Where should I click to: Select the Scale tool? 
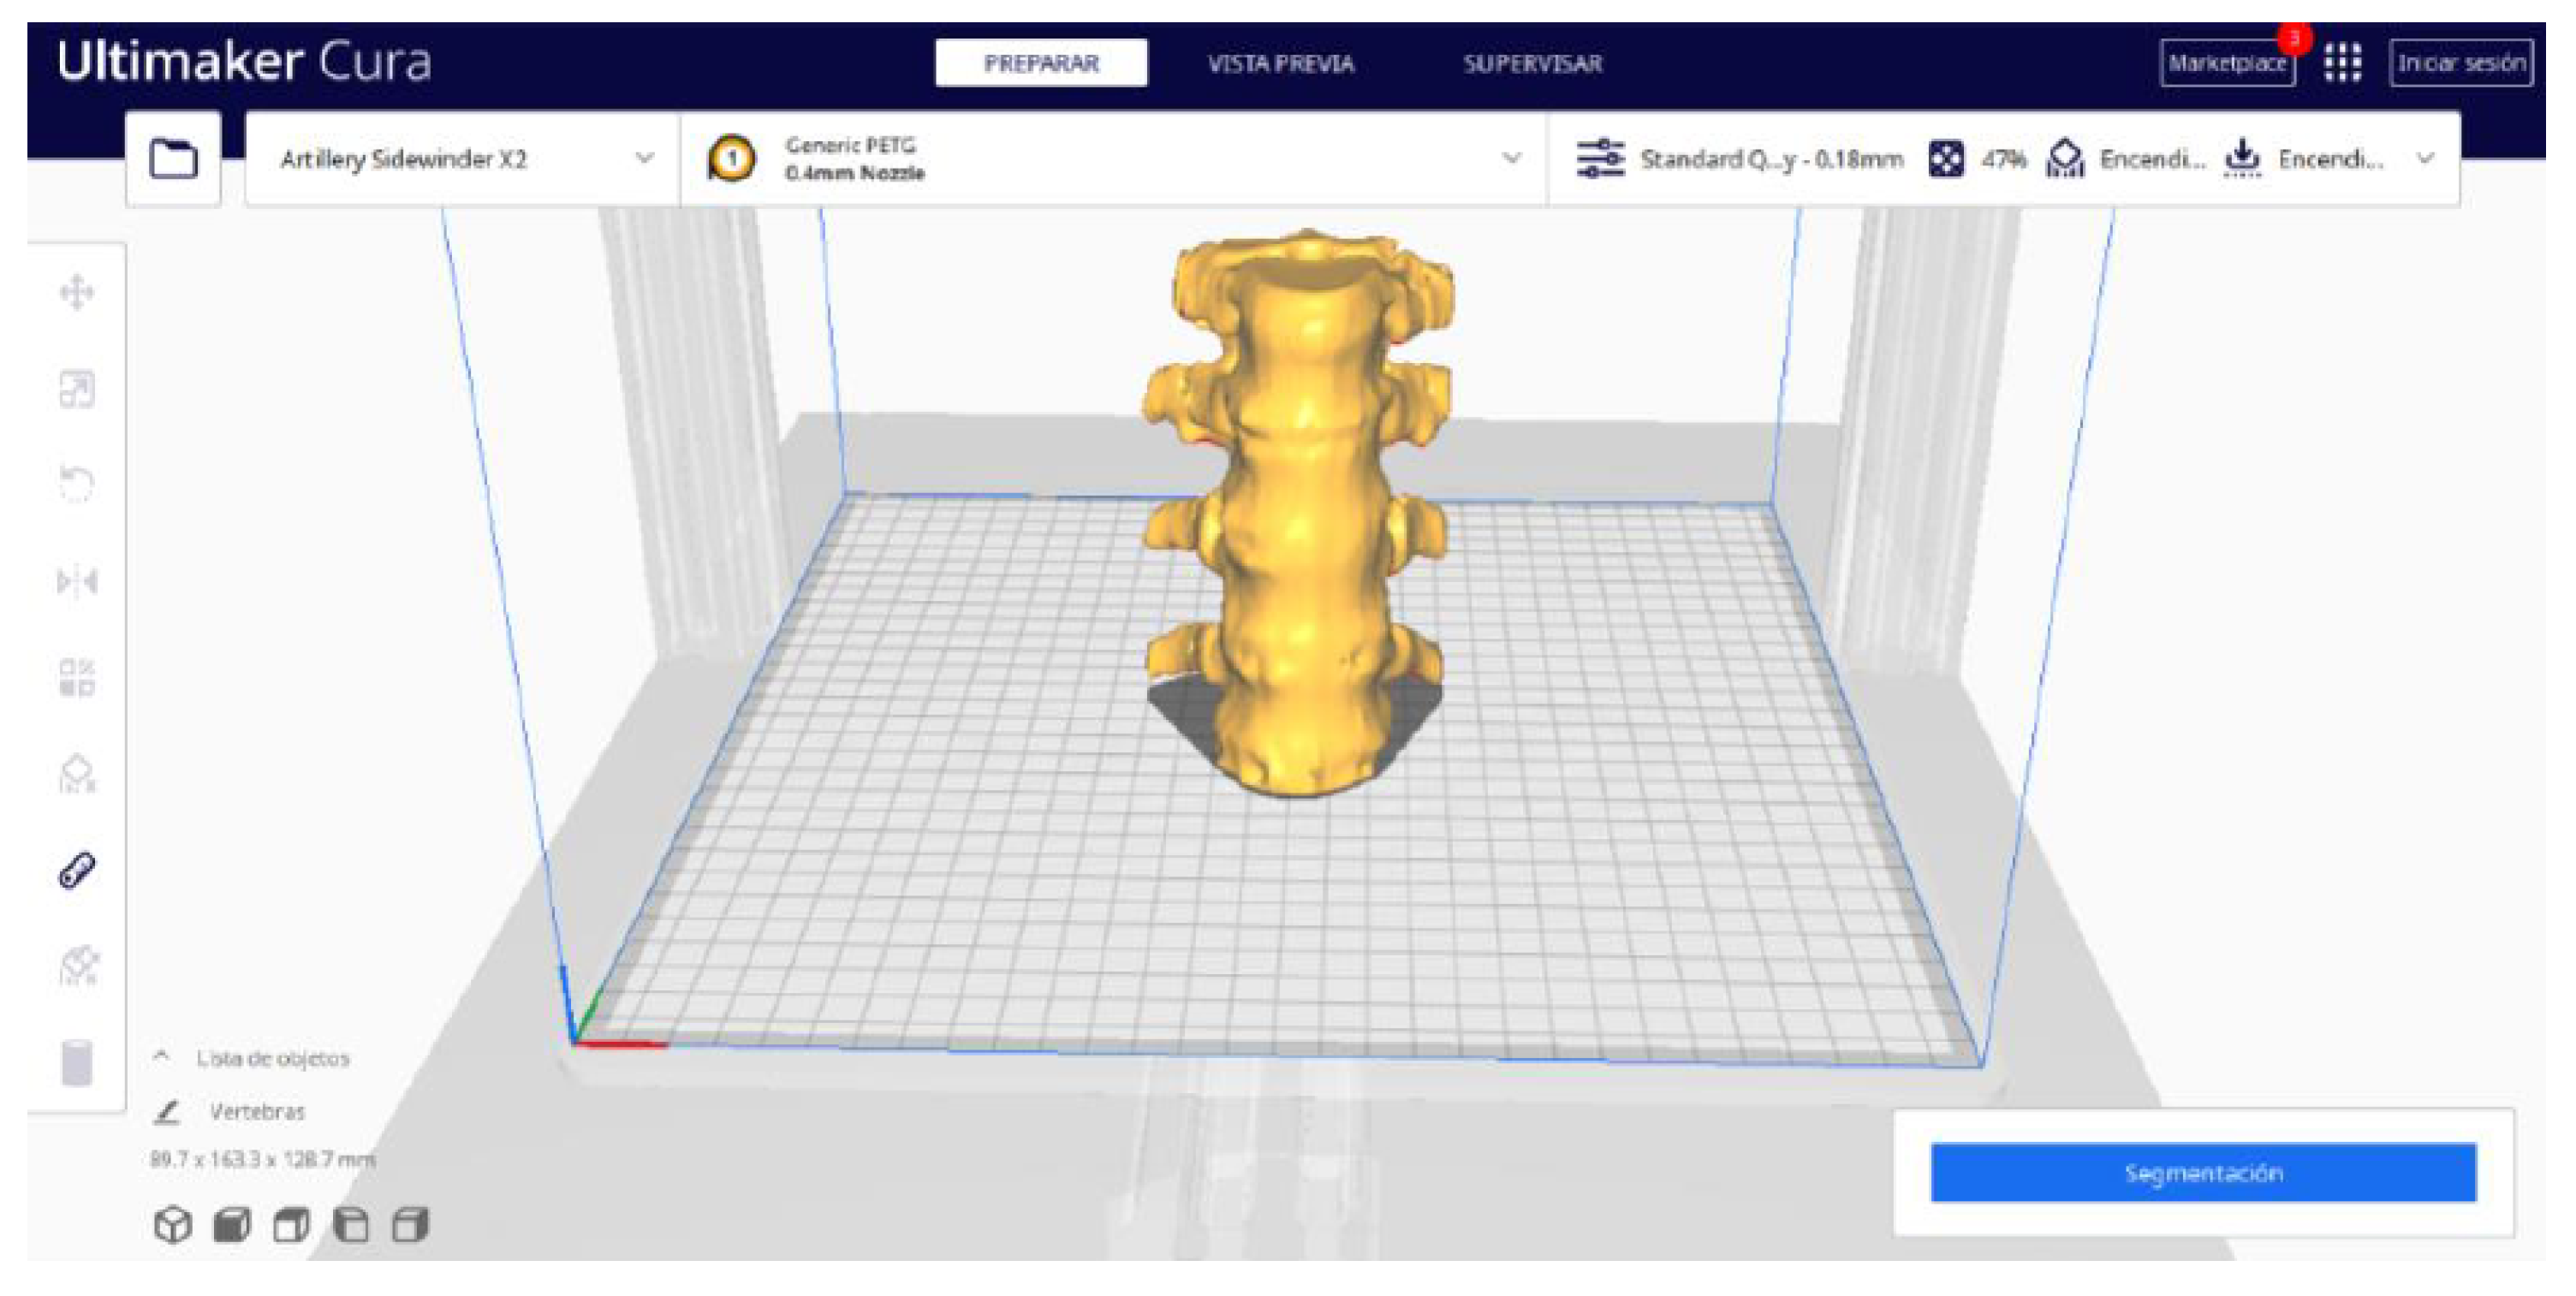[77, 389]
